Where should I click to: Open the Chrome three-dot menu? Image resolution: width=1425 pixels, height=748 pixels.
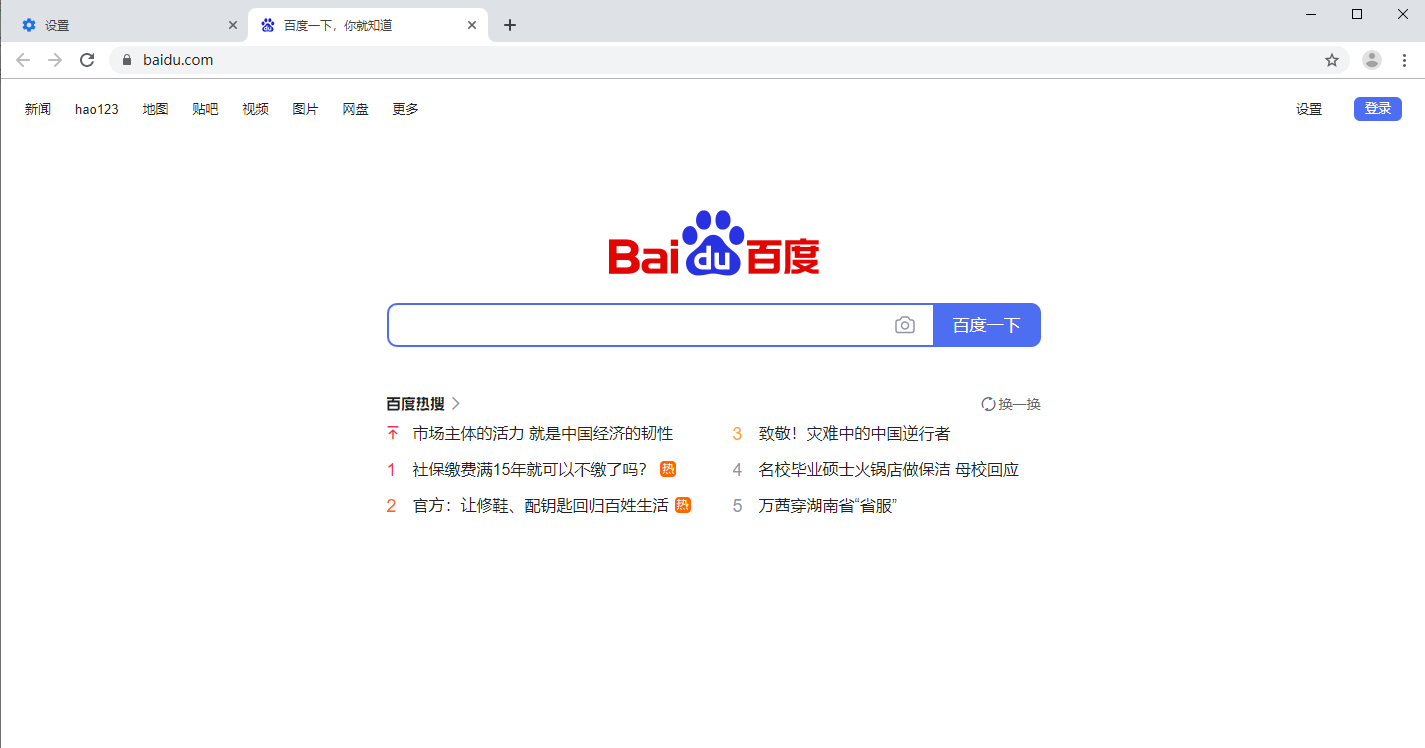click(1404, 60)
